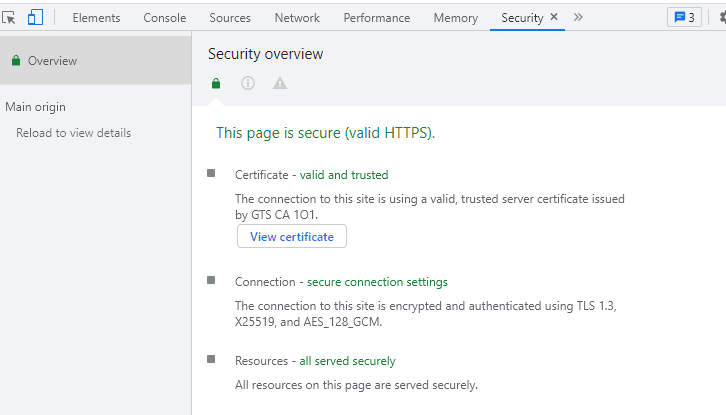Viewport: 726px width, 415px height.
Task: Click the green lock beside Overview
Action: pos(16,61)
